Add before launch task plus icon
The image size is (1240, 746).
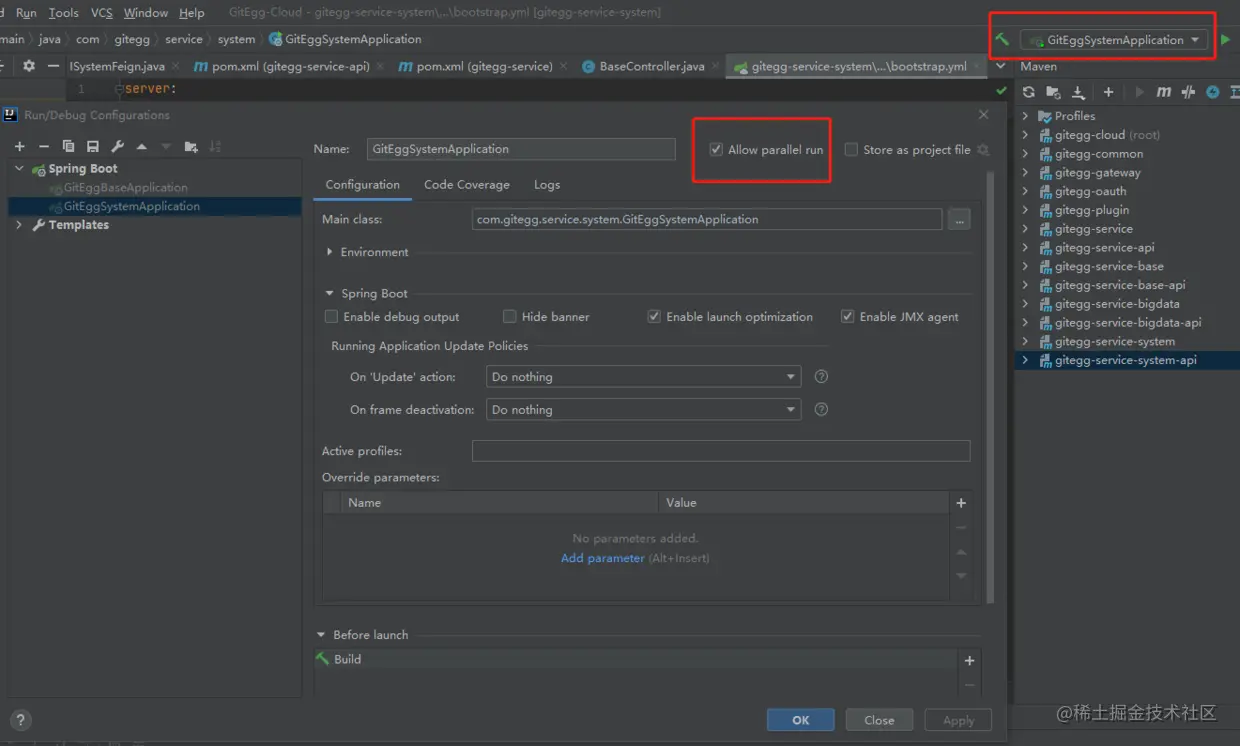click(969, 660)
